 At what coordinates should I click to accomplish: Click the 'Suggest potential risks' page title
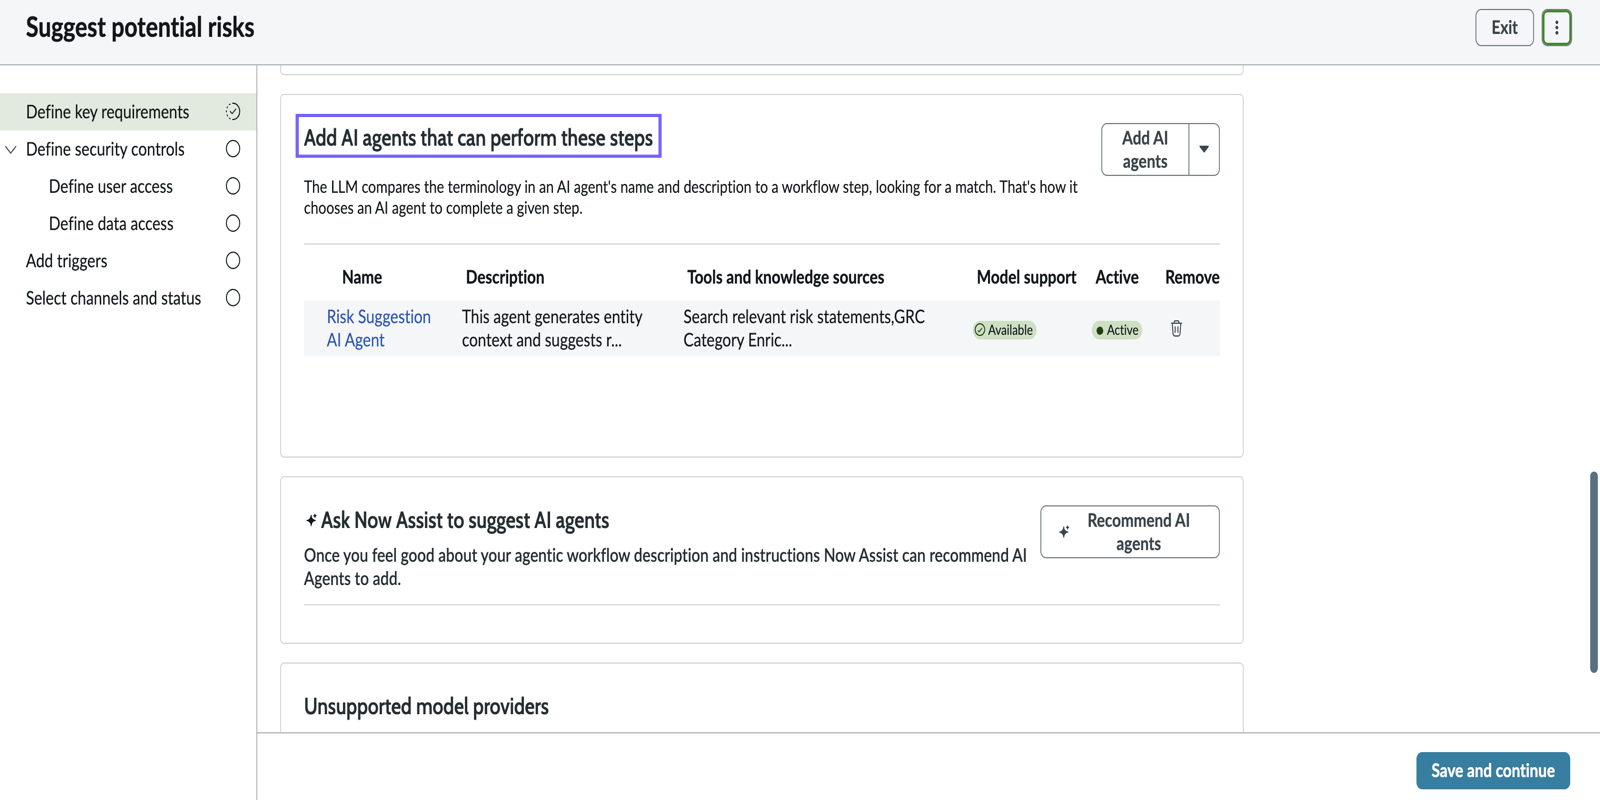140,28
